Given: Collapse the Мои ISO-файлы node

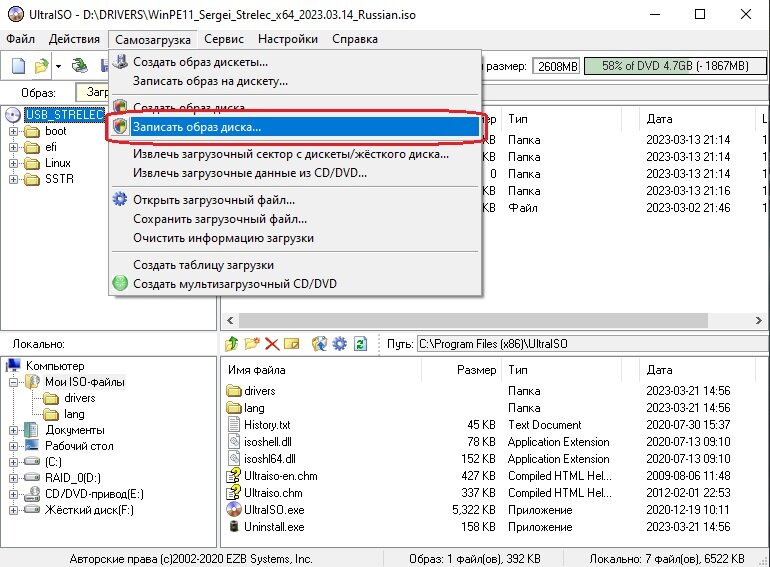Looking at the screenshot, I should tap(13, 382).
